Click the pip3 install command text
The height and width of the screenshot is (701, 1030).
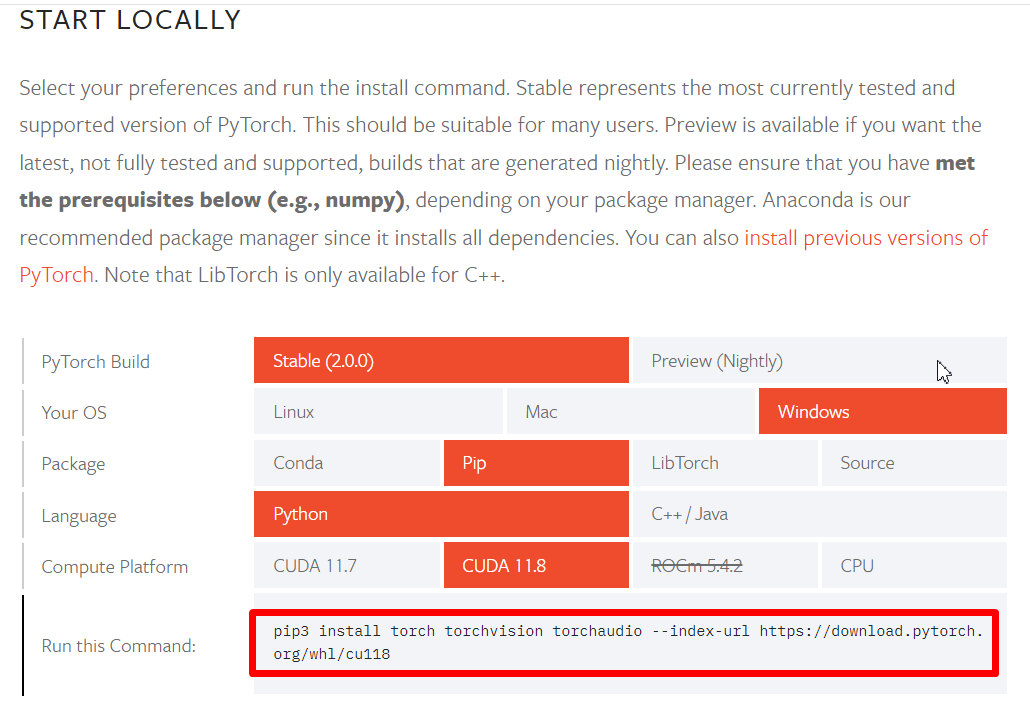point(622,643)
